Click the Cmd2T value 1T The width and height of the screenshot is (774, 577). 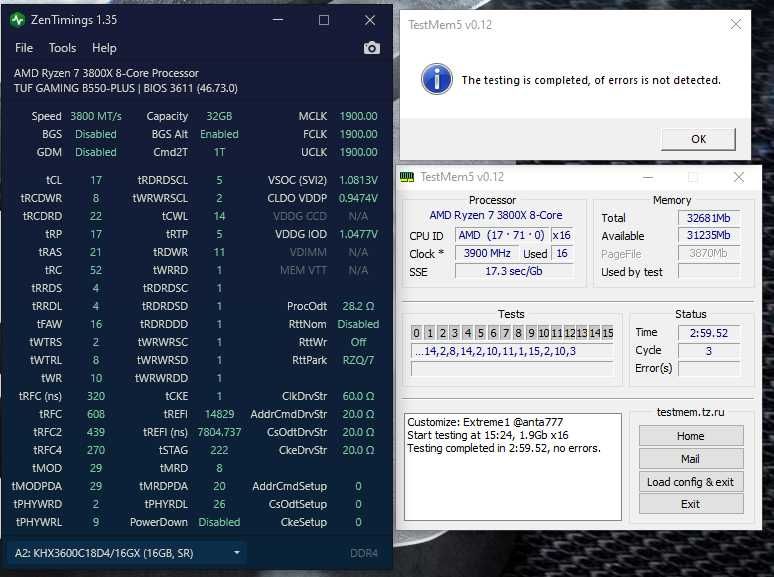(x=219, y=152)
